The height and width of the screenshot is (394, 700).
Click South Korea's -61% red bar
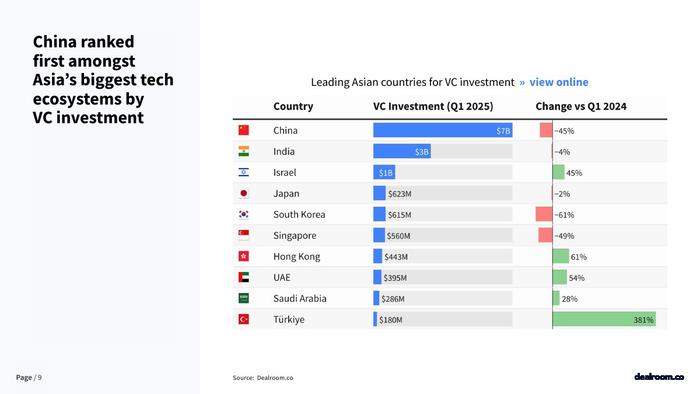tap(544, 214)
